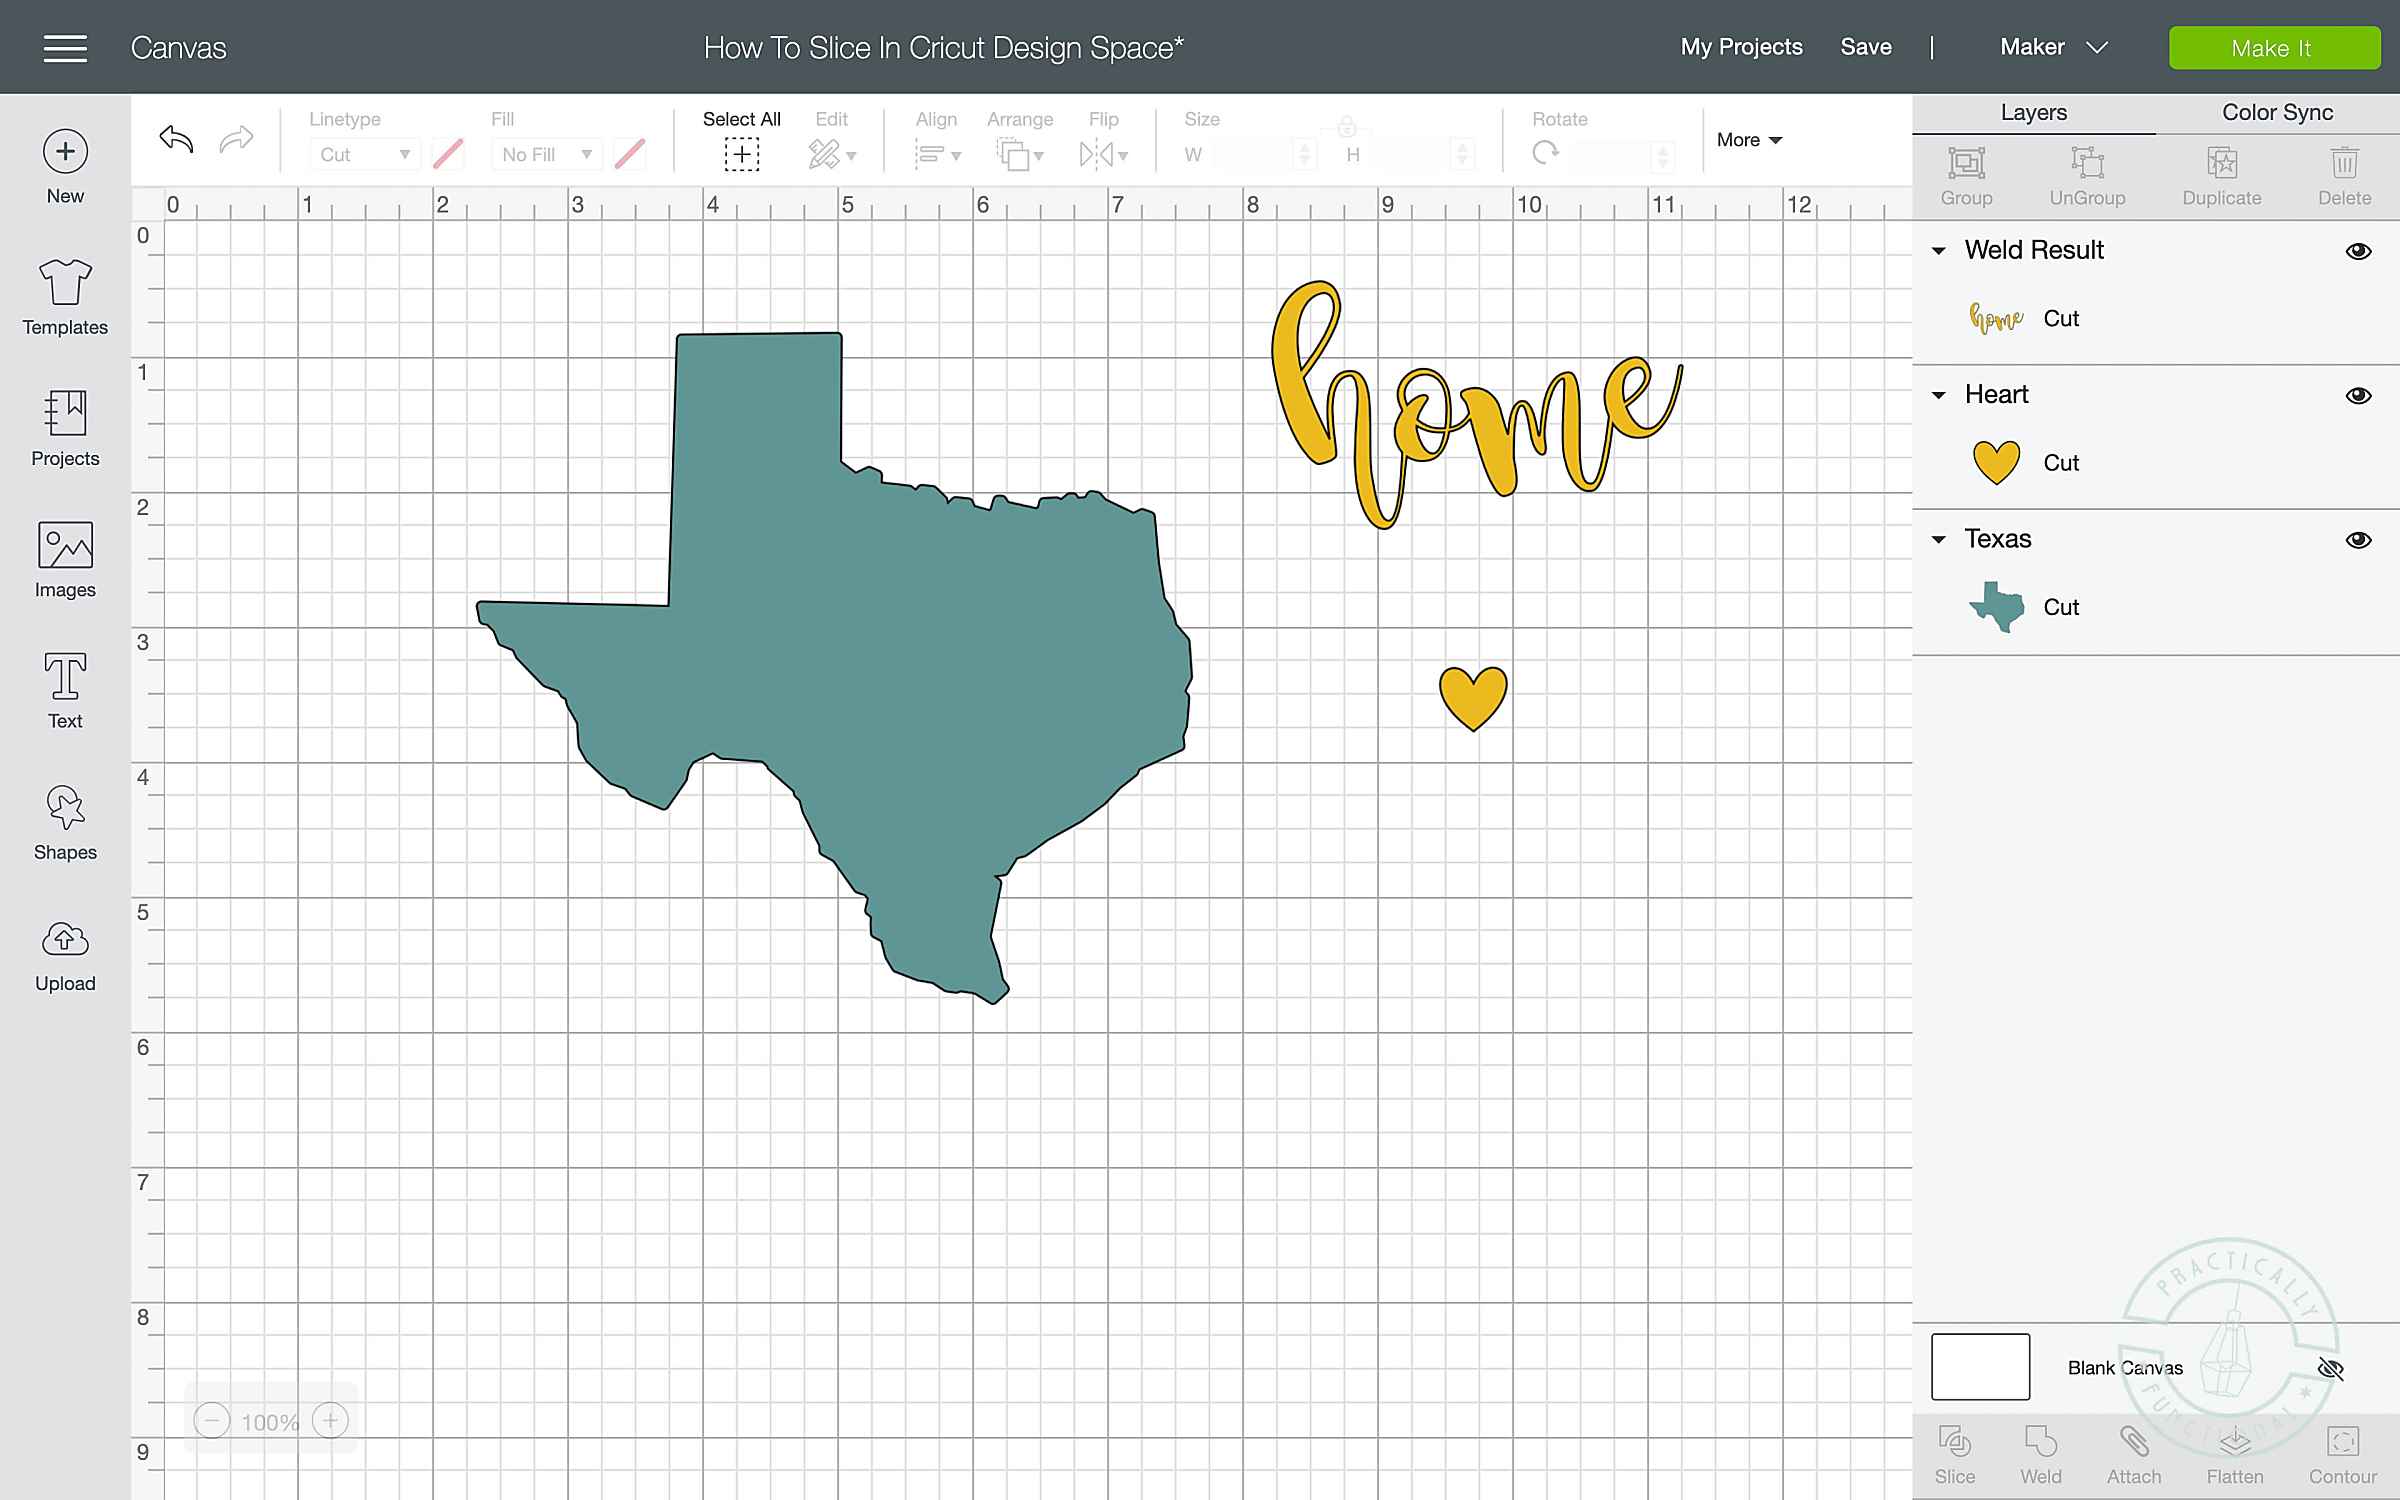2400x1500 pixels.
Task: Open the Images library
Action: tap(65, 560)
